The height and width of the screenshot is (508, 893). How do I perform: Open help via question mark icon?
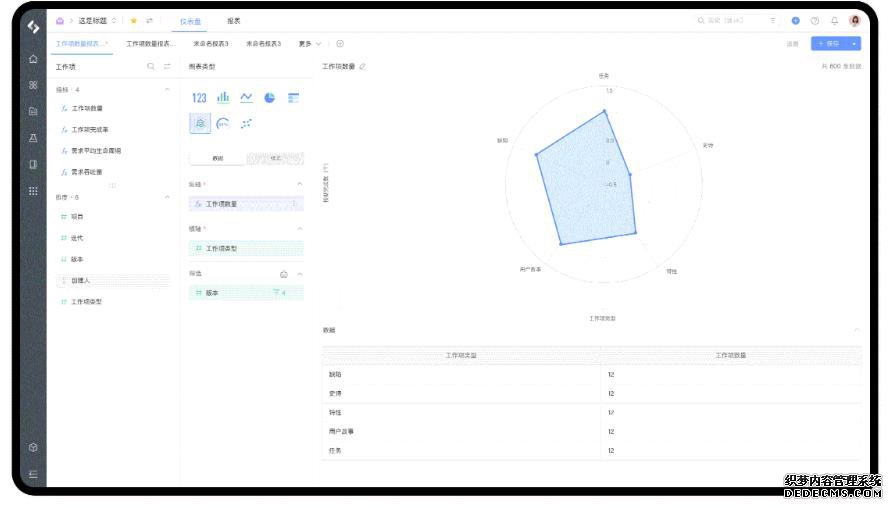pos(815,21)
